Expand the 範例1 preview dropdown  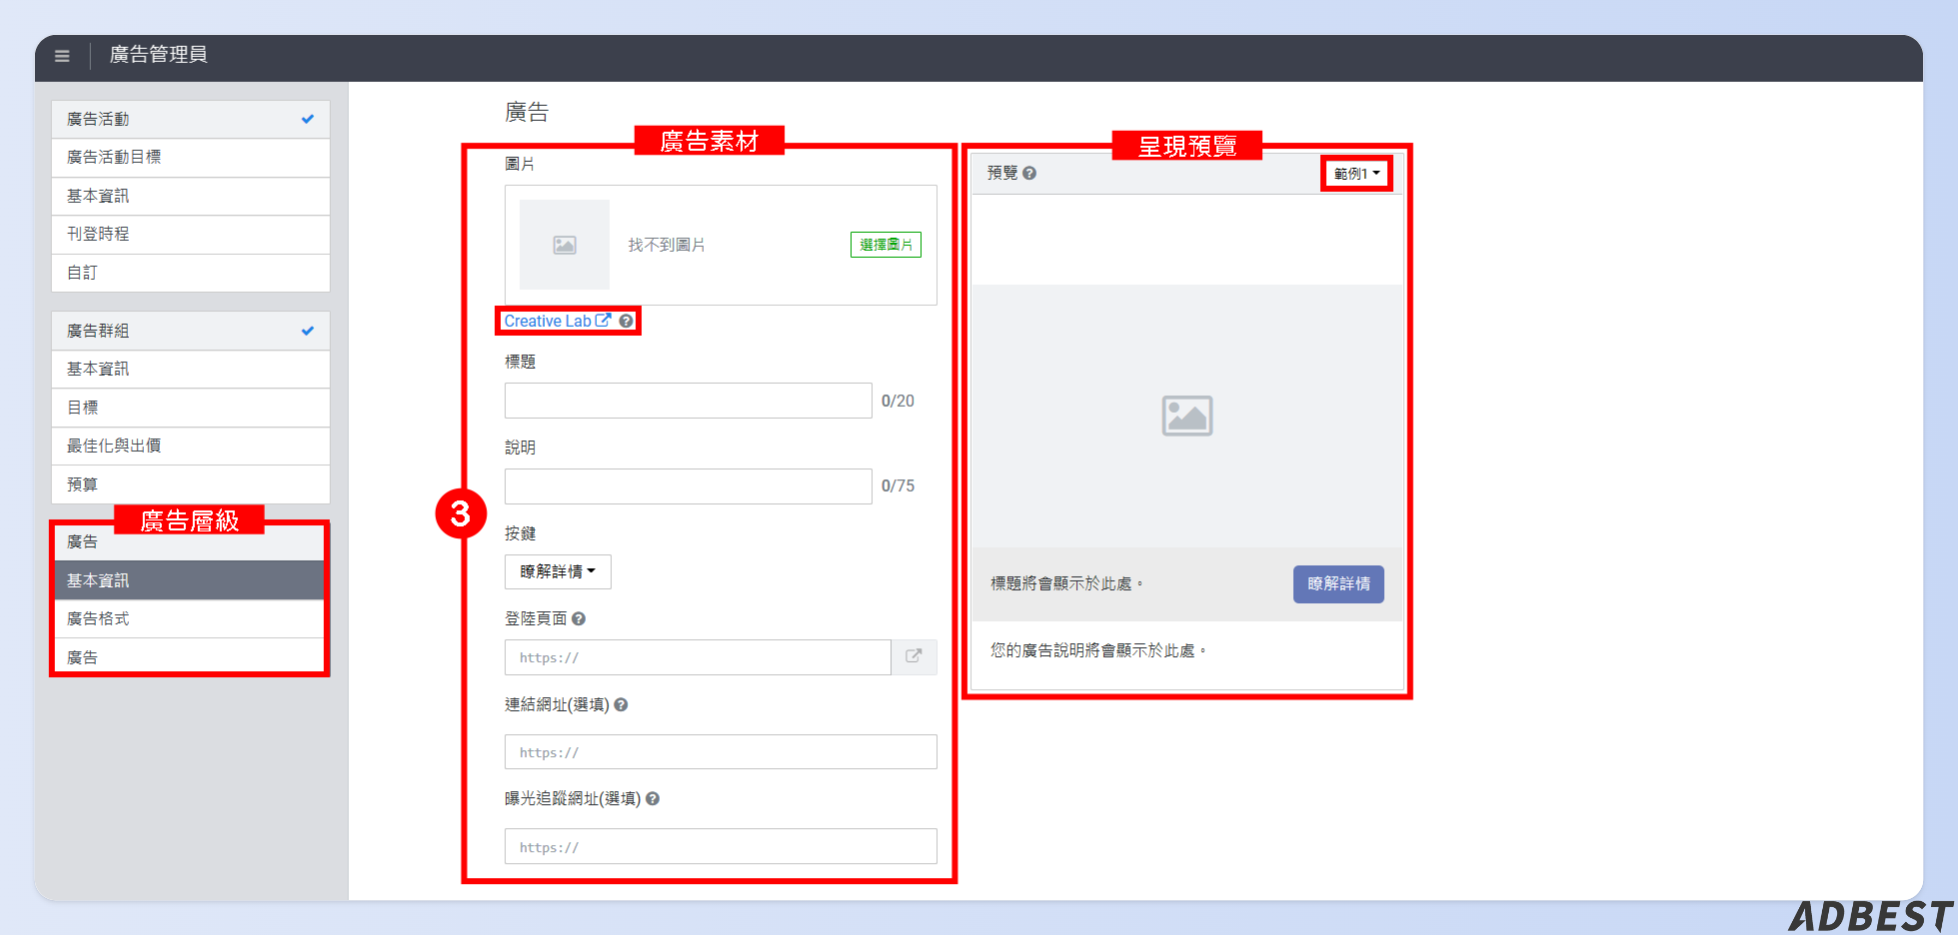click(x=1356, y=173)
